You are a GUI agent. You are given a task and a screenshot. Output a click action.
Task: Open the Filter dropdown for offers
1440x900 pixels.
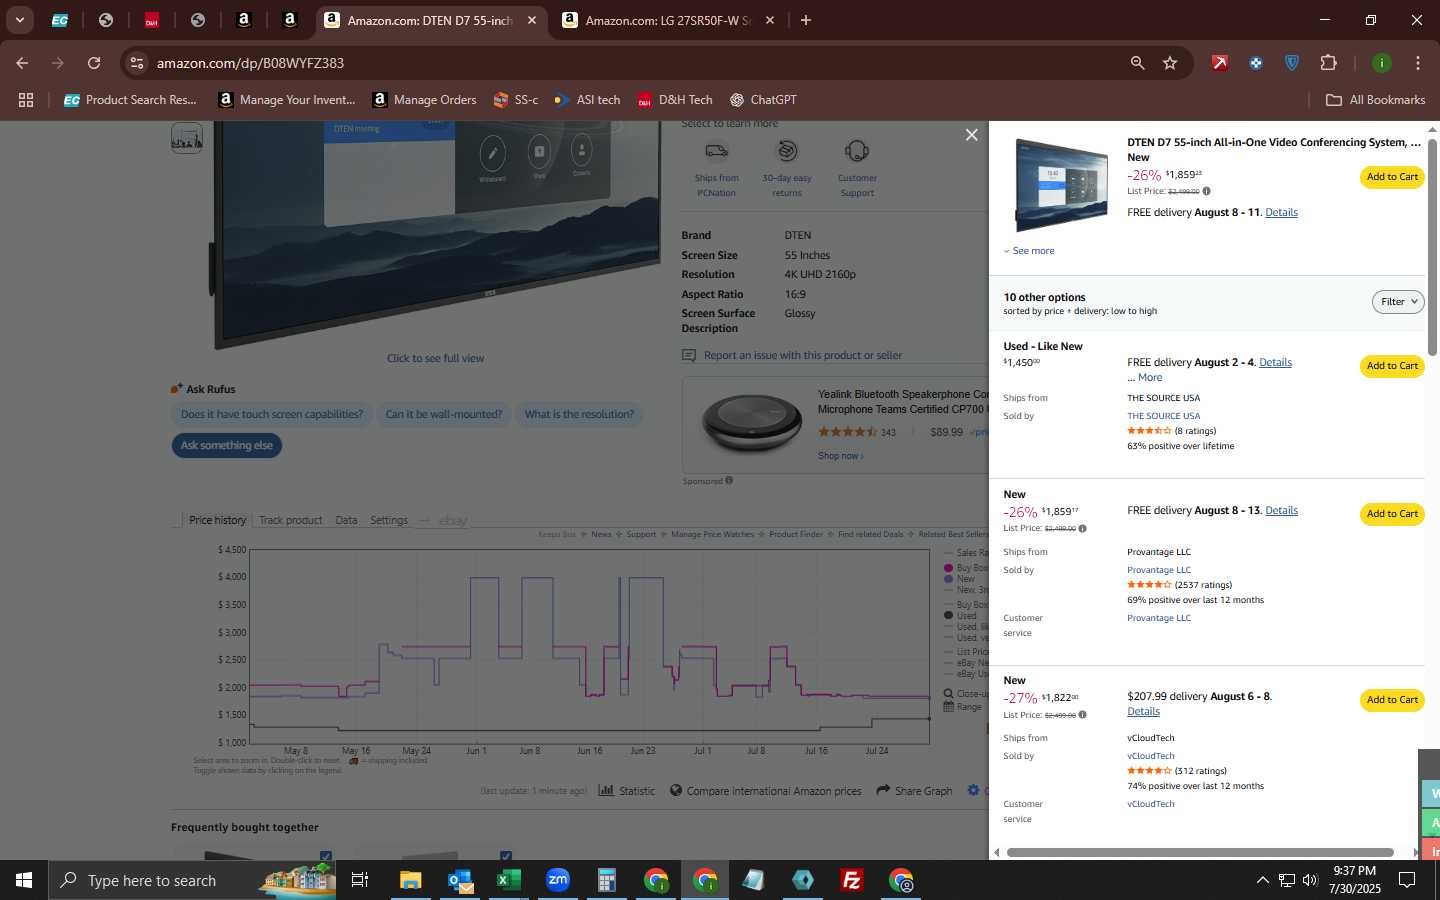pyautogui.click(x=1398, y=302)
